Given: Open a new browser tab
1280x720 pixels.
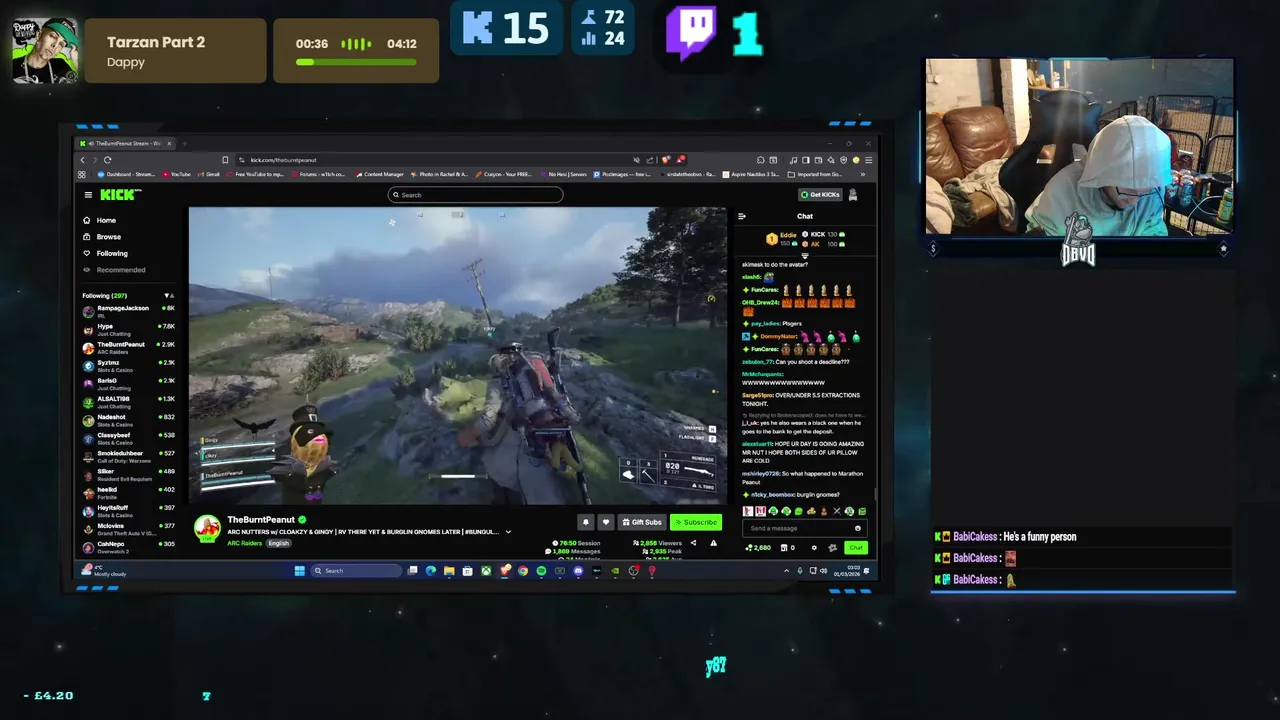Looking at the screenshot, I should (186, 143).
